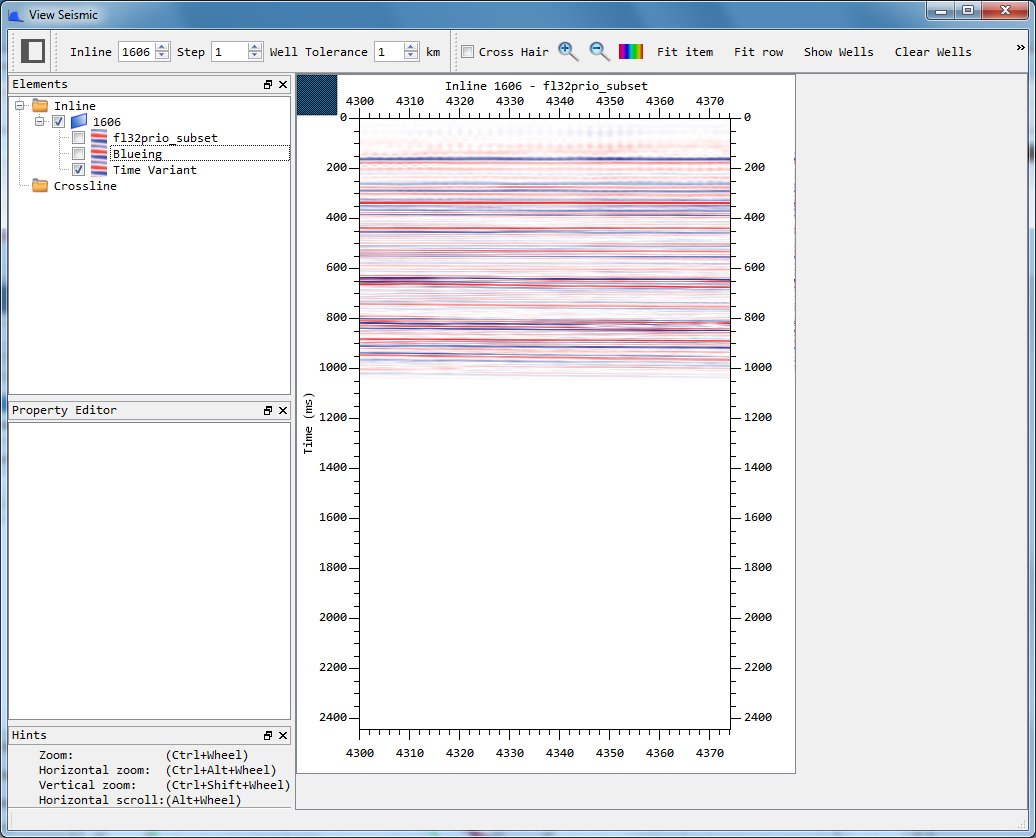Uncheck the Time Variant checkbox
This screenshot has height=838, width=1036.
click(78, 169)
